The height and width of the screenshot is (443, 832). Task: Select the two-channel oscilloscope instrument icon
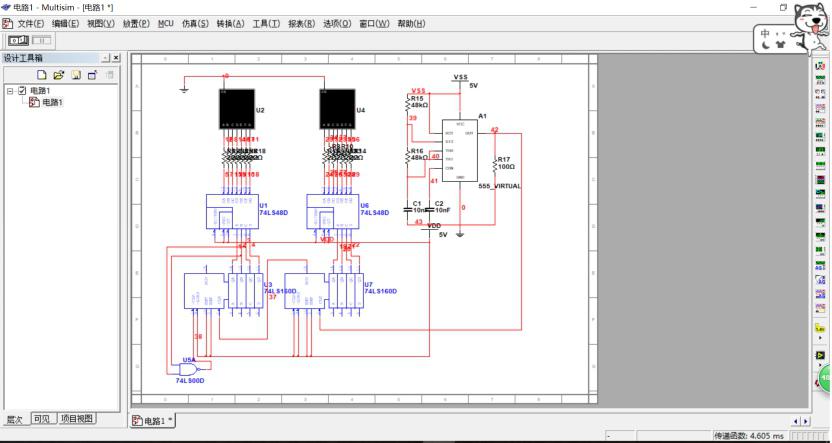(x=820, y=108)
